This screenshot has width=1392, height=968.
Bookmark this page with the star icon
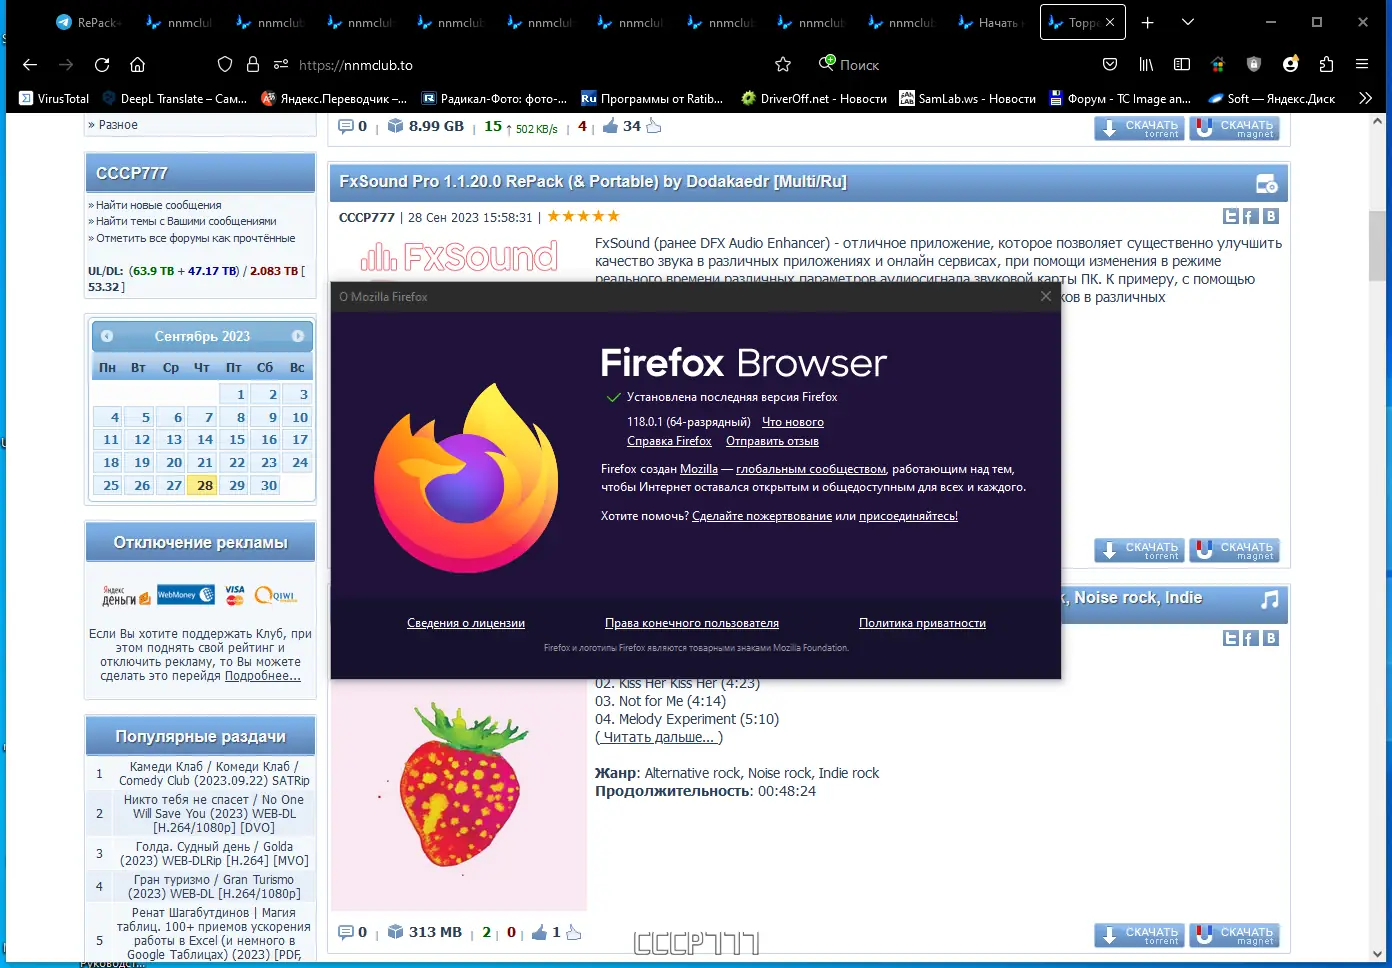pos(783,65)
